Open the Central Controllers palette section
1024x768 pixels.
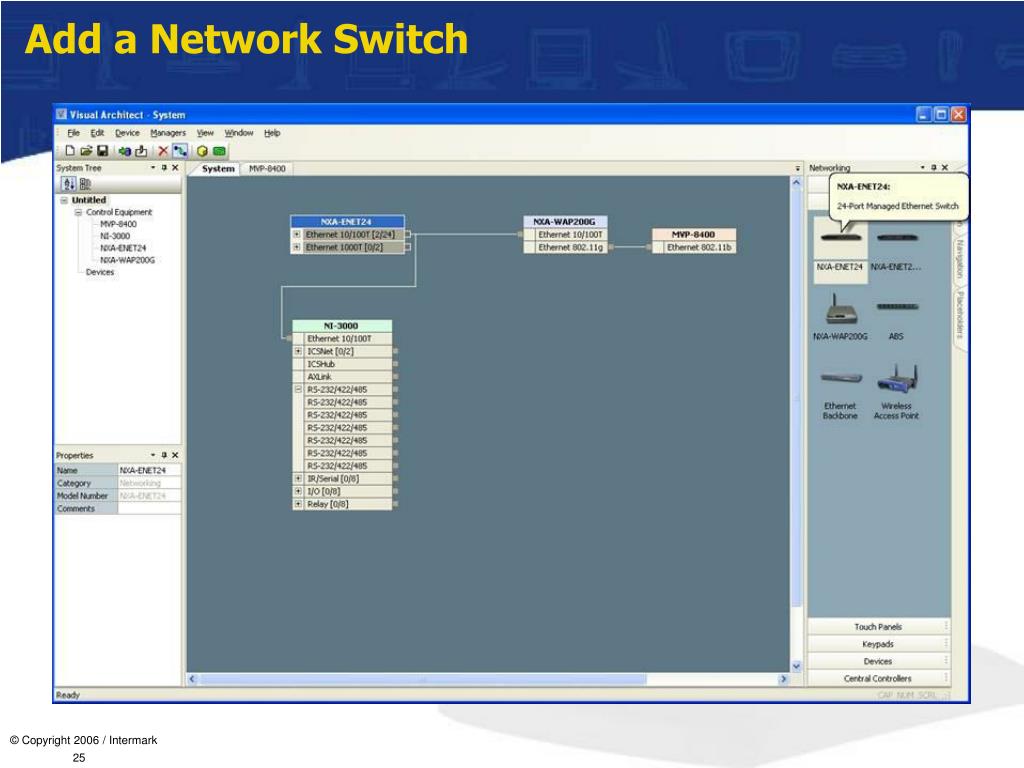[x=878, y=679]
